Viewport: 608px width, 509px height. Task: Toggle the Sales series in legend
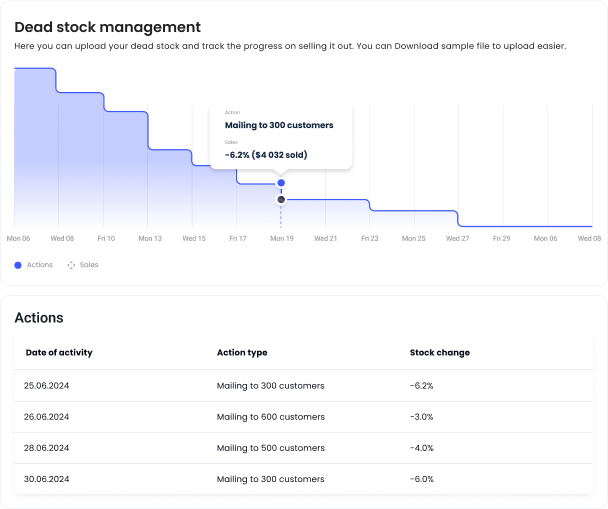tap(89, 265)
